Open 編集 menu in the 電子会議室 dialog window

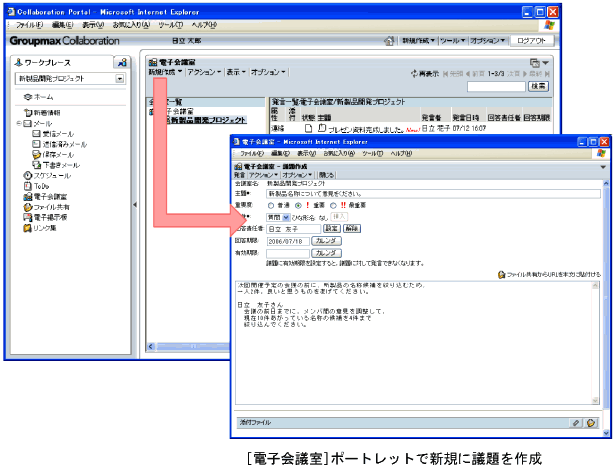click(x=280, y=154)
